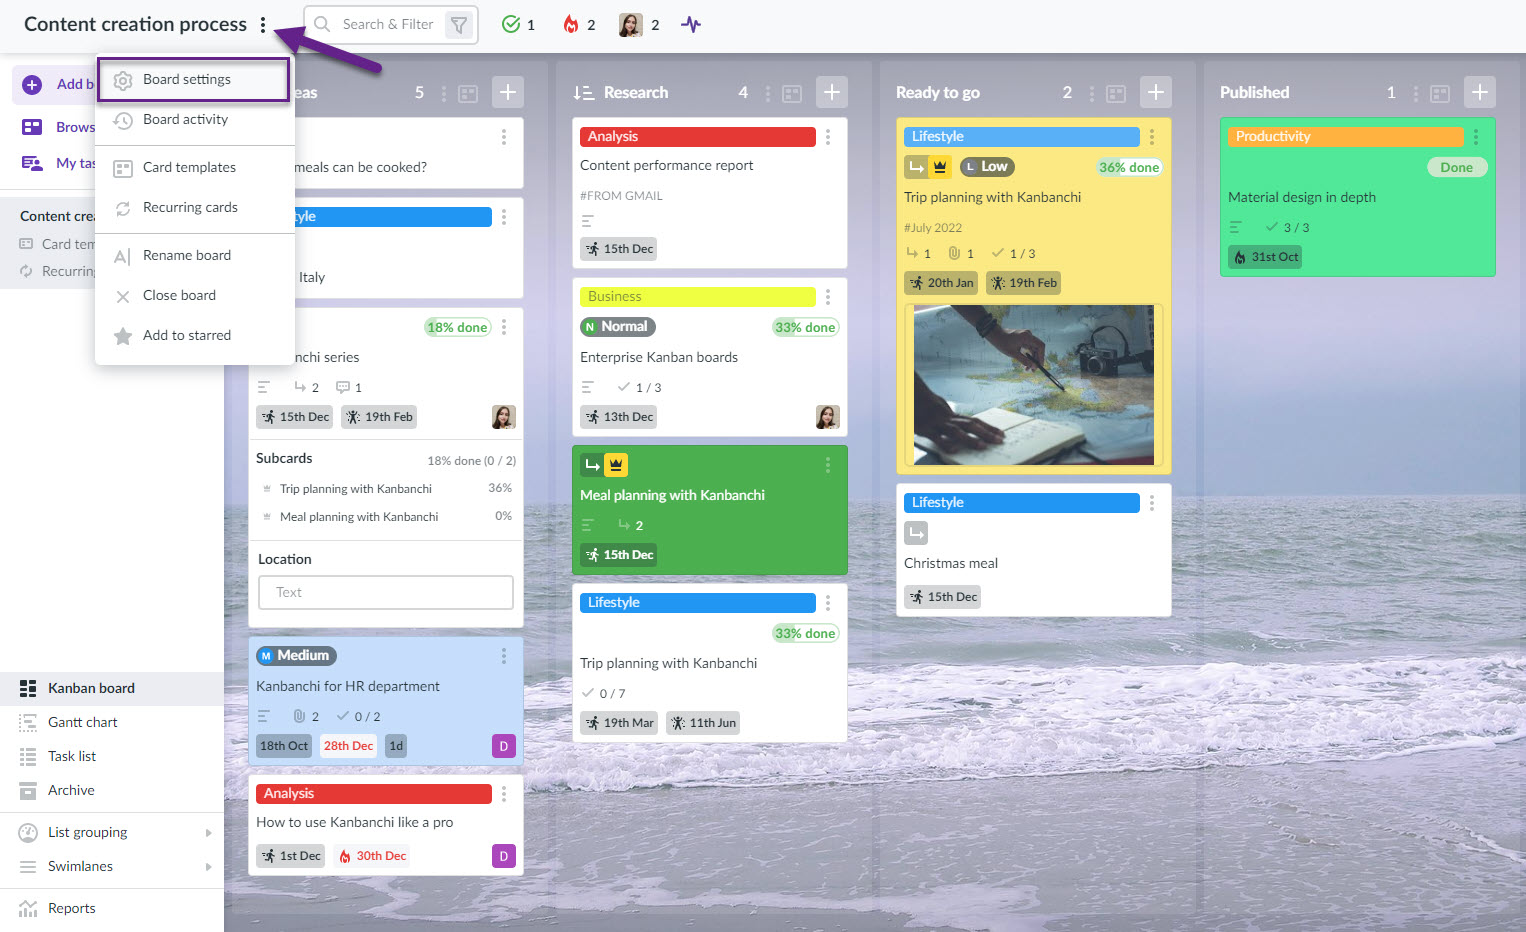Toggle checklist 0 / 2 on HR department card
This screenshot has height=932, width=1526.
359,716
